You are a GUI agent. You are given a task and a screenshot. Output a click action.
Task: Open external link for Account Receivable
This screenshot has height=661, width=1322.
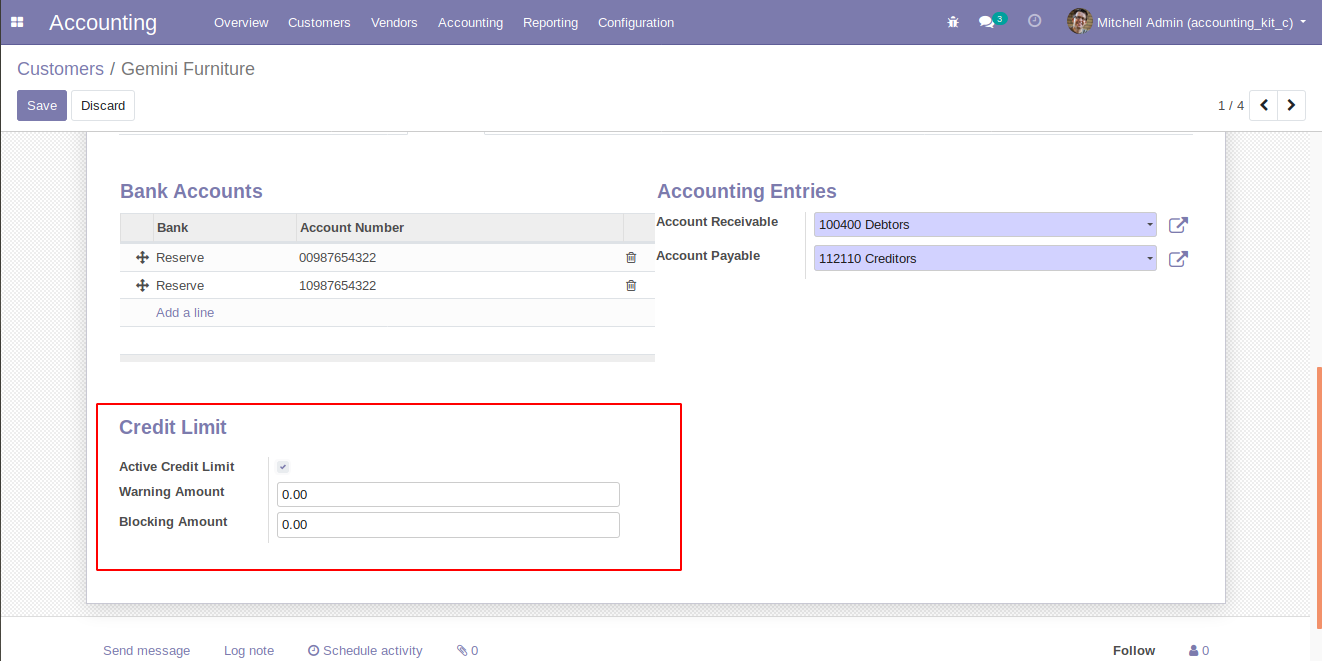point(1178,226)
